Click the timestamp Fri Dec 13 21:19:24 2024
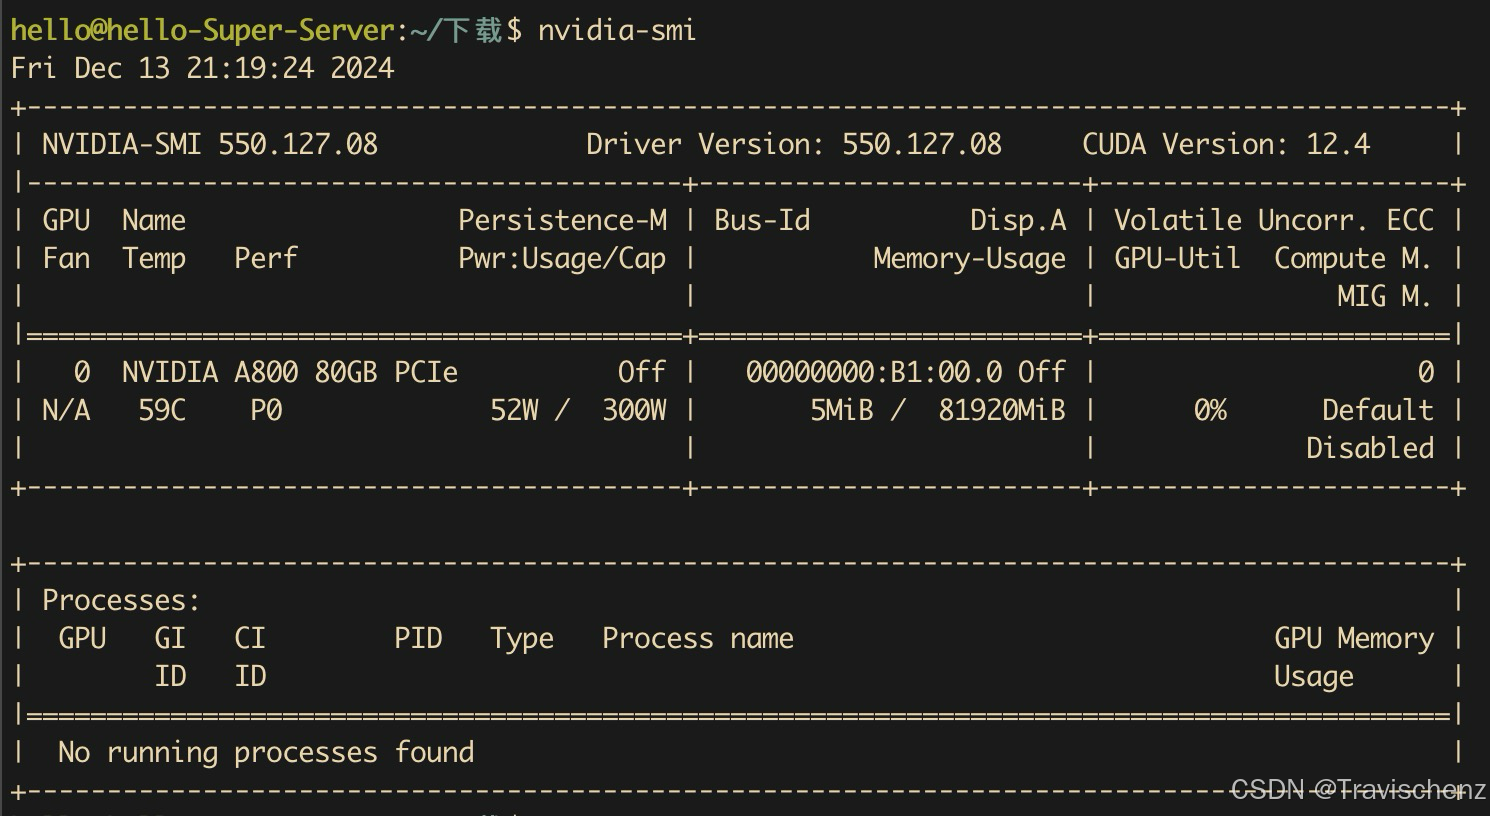The width and height of the screenshot is (1490, 816). pos(202,68)
